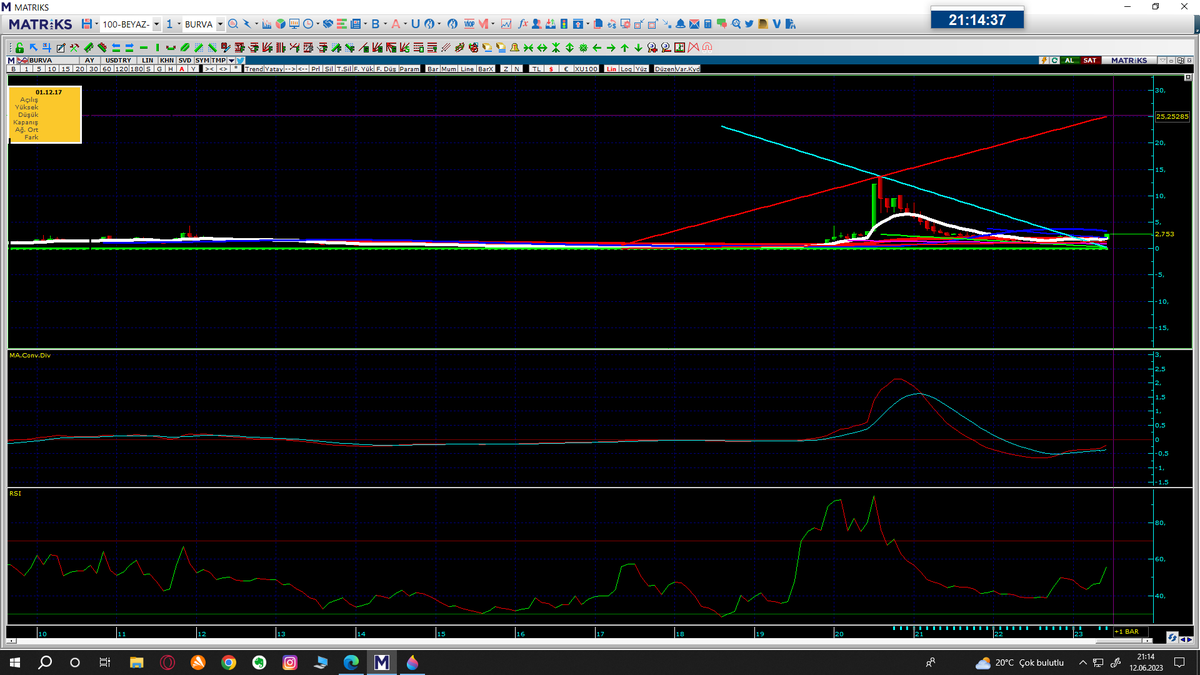Open Opera browser from taskbar
This screenshot has height=675, width=1200.
click(167, 662)
